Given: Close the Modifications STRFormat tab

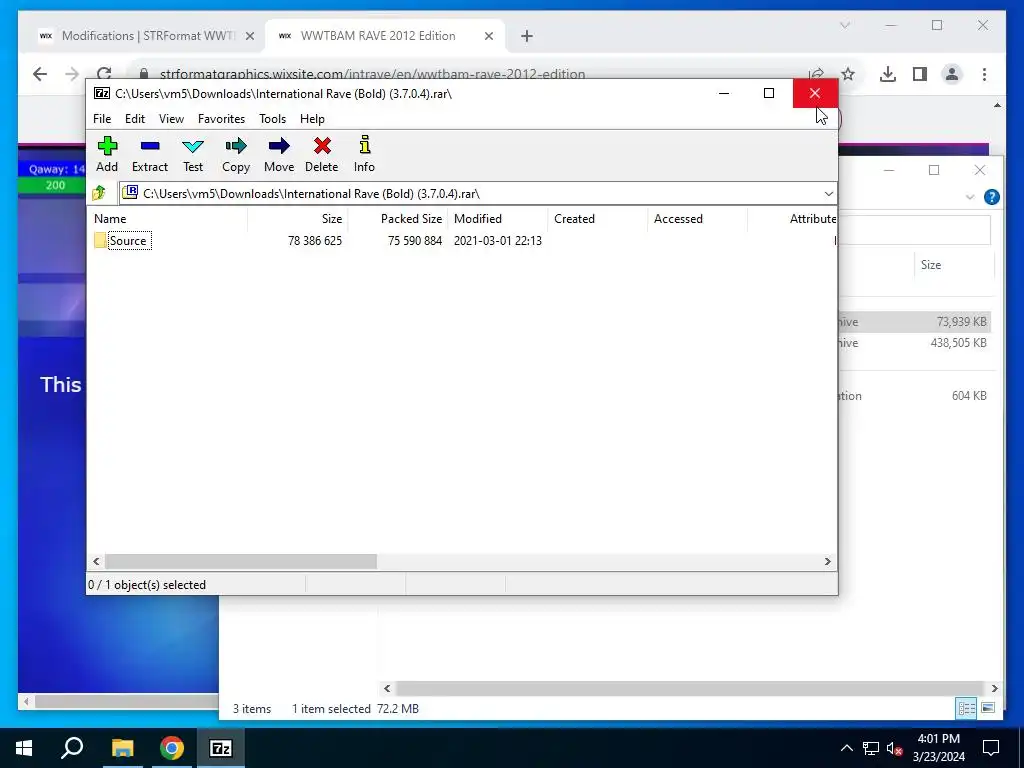Looking at the screenshot, I should pos(249,36).
